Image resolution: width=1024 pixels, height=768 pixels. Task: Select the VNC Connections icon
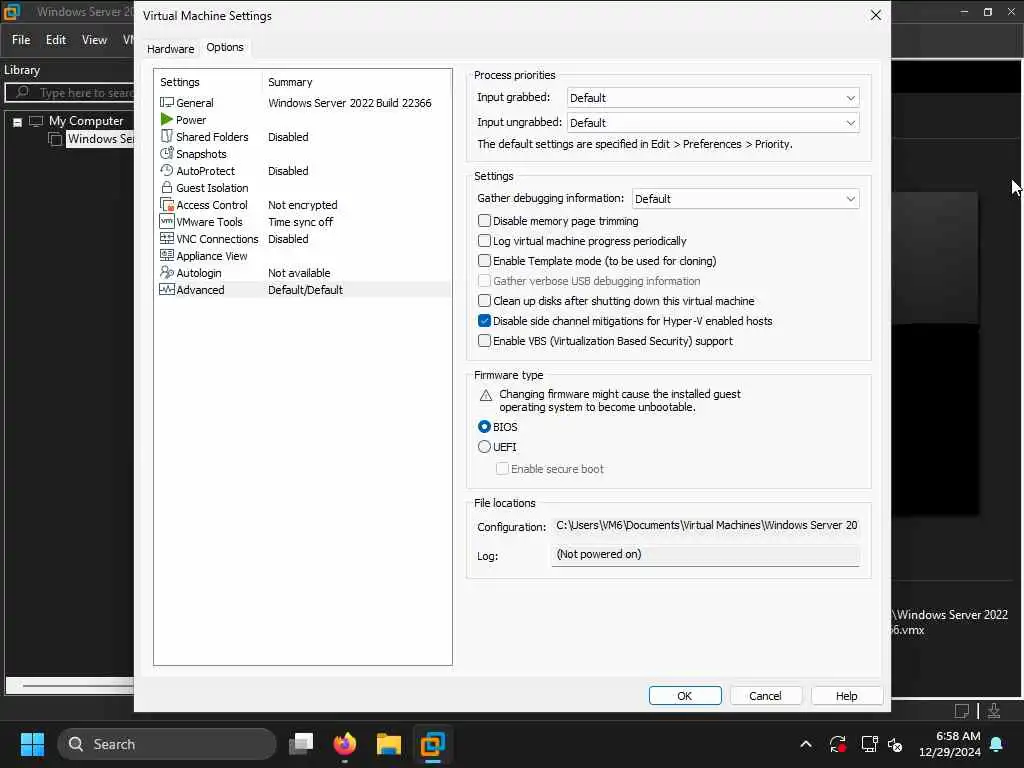point(167,238)
